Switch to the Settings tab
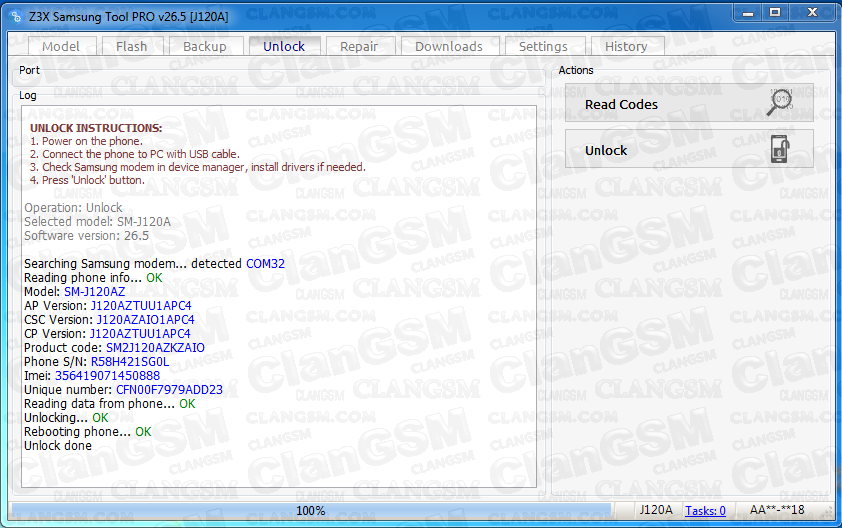 pyautogui.click(x=543, y=46)
